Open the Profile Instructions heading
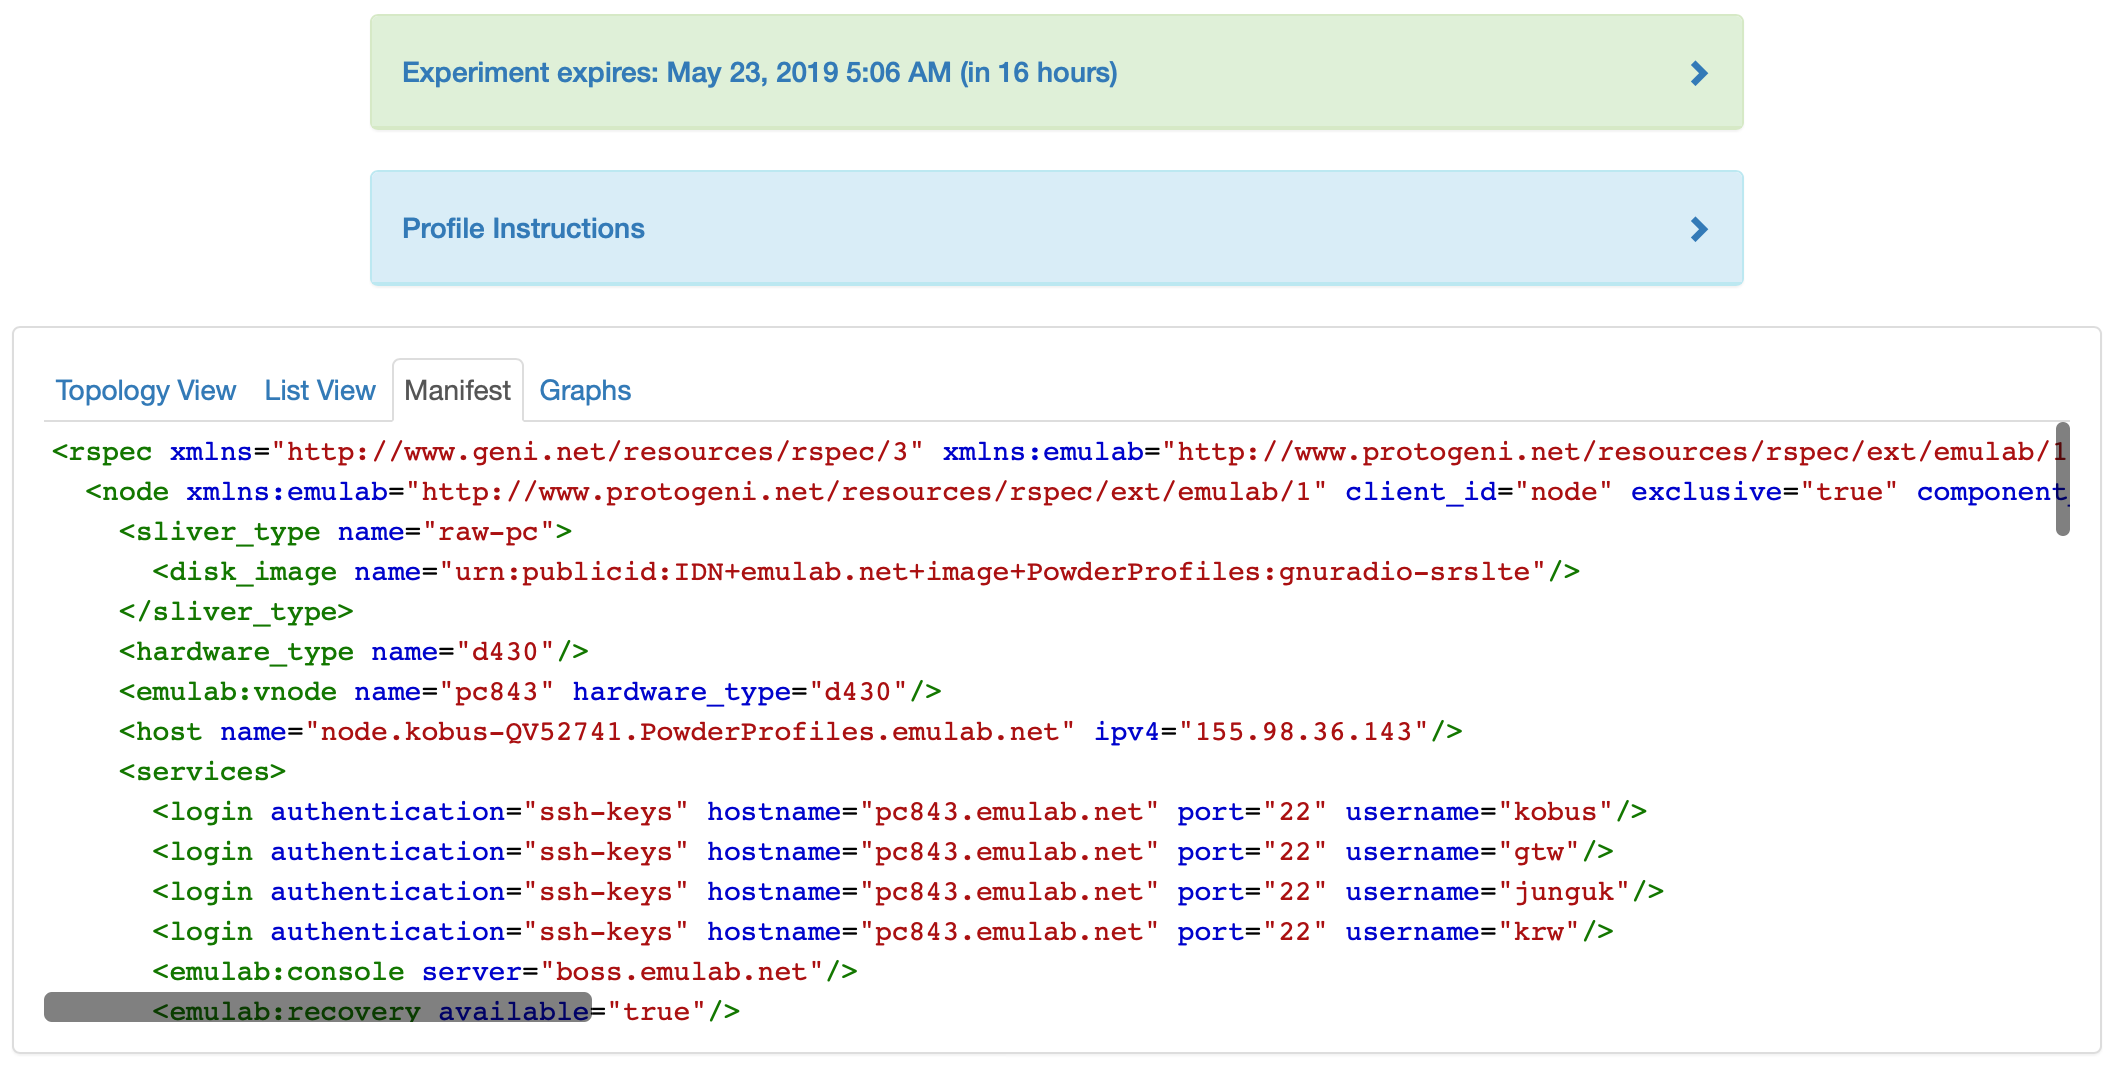This screenshot has width=2116, height=1068. [523, 229]
